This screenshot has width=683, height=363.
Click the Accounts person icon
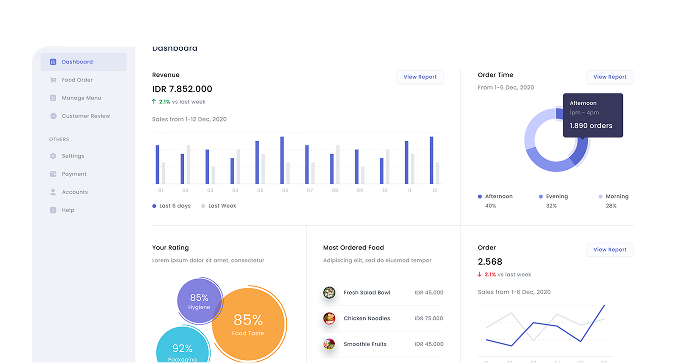pyautogui.click(x=53, y=192)
